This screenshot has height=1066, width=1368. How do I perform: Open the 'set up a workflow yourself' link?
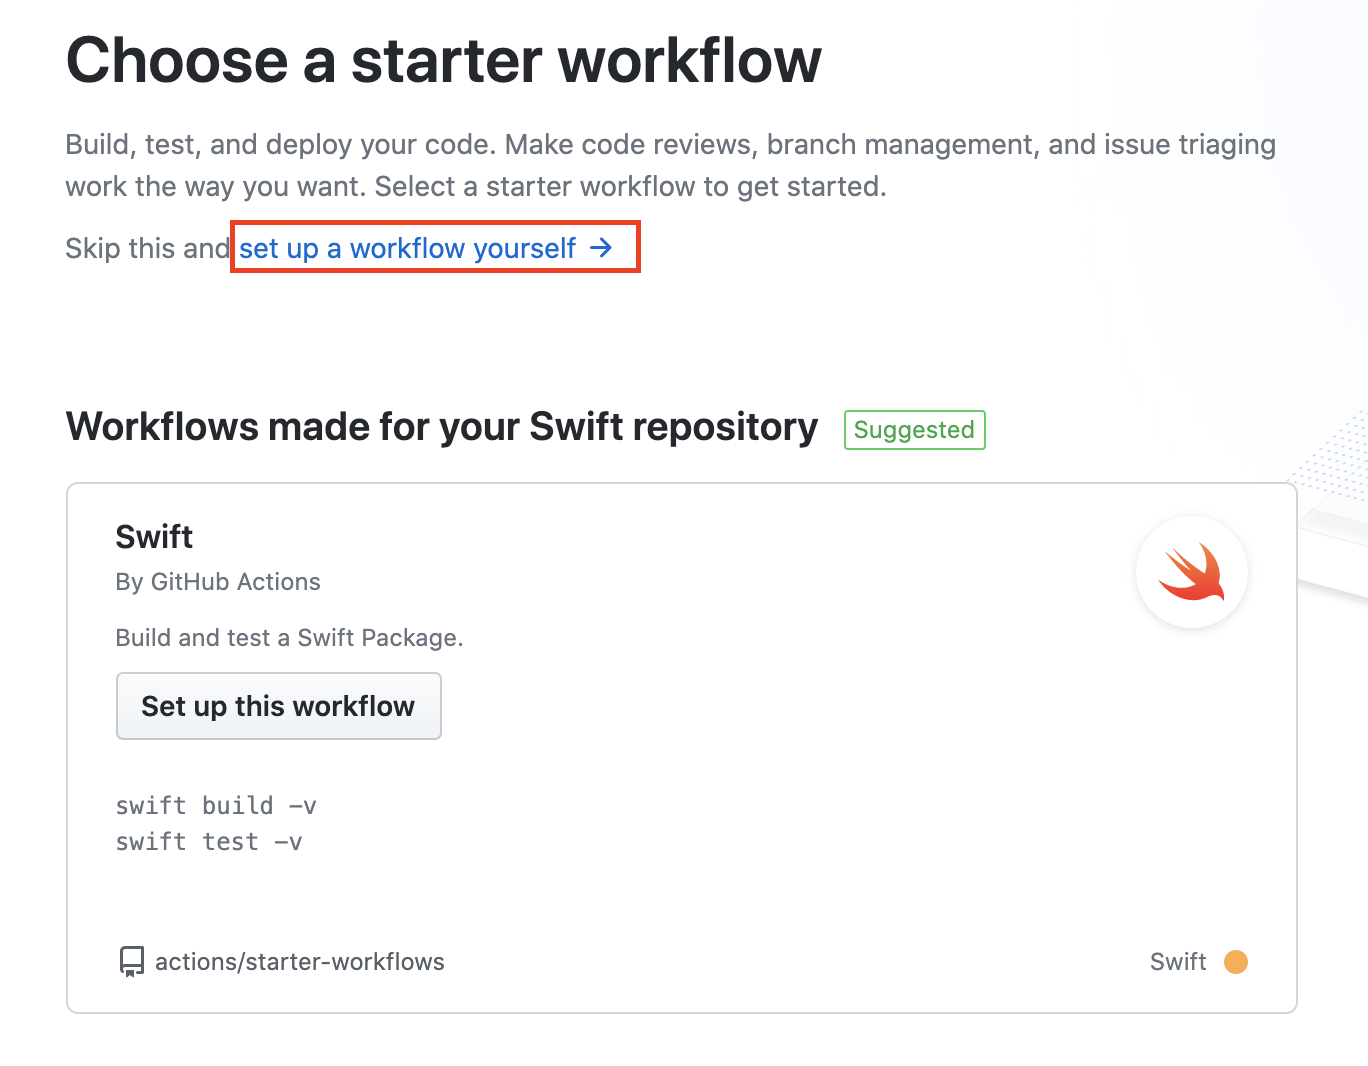(425, 248)
